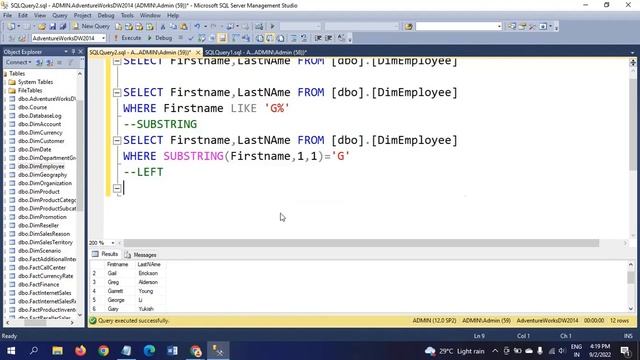
Task: Click the Parse checkmark icon
Action: coord(191,38)
